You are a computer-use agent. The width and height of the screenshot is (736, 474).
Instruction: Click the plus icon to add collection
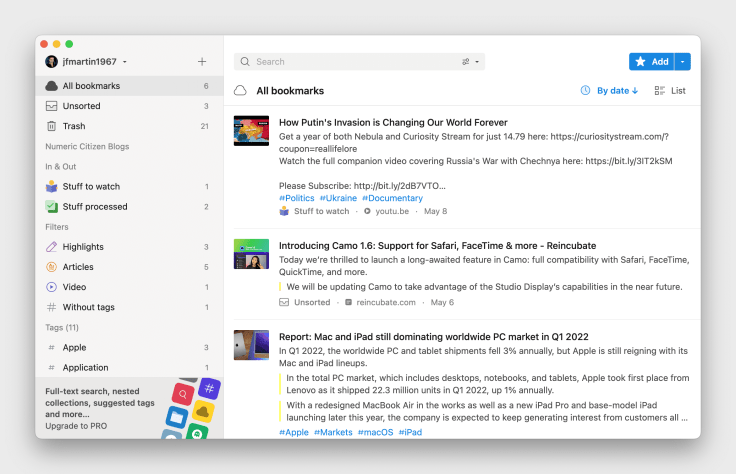[202, 61]
